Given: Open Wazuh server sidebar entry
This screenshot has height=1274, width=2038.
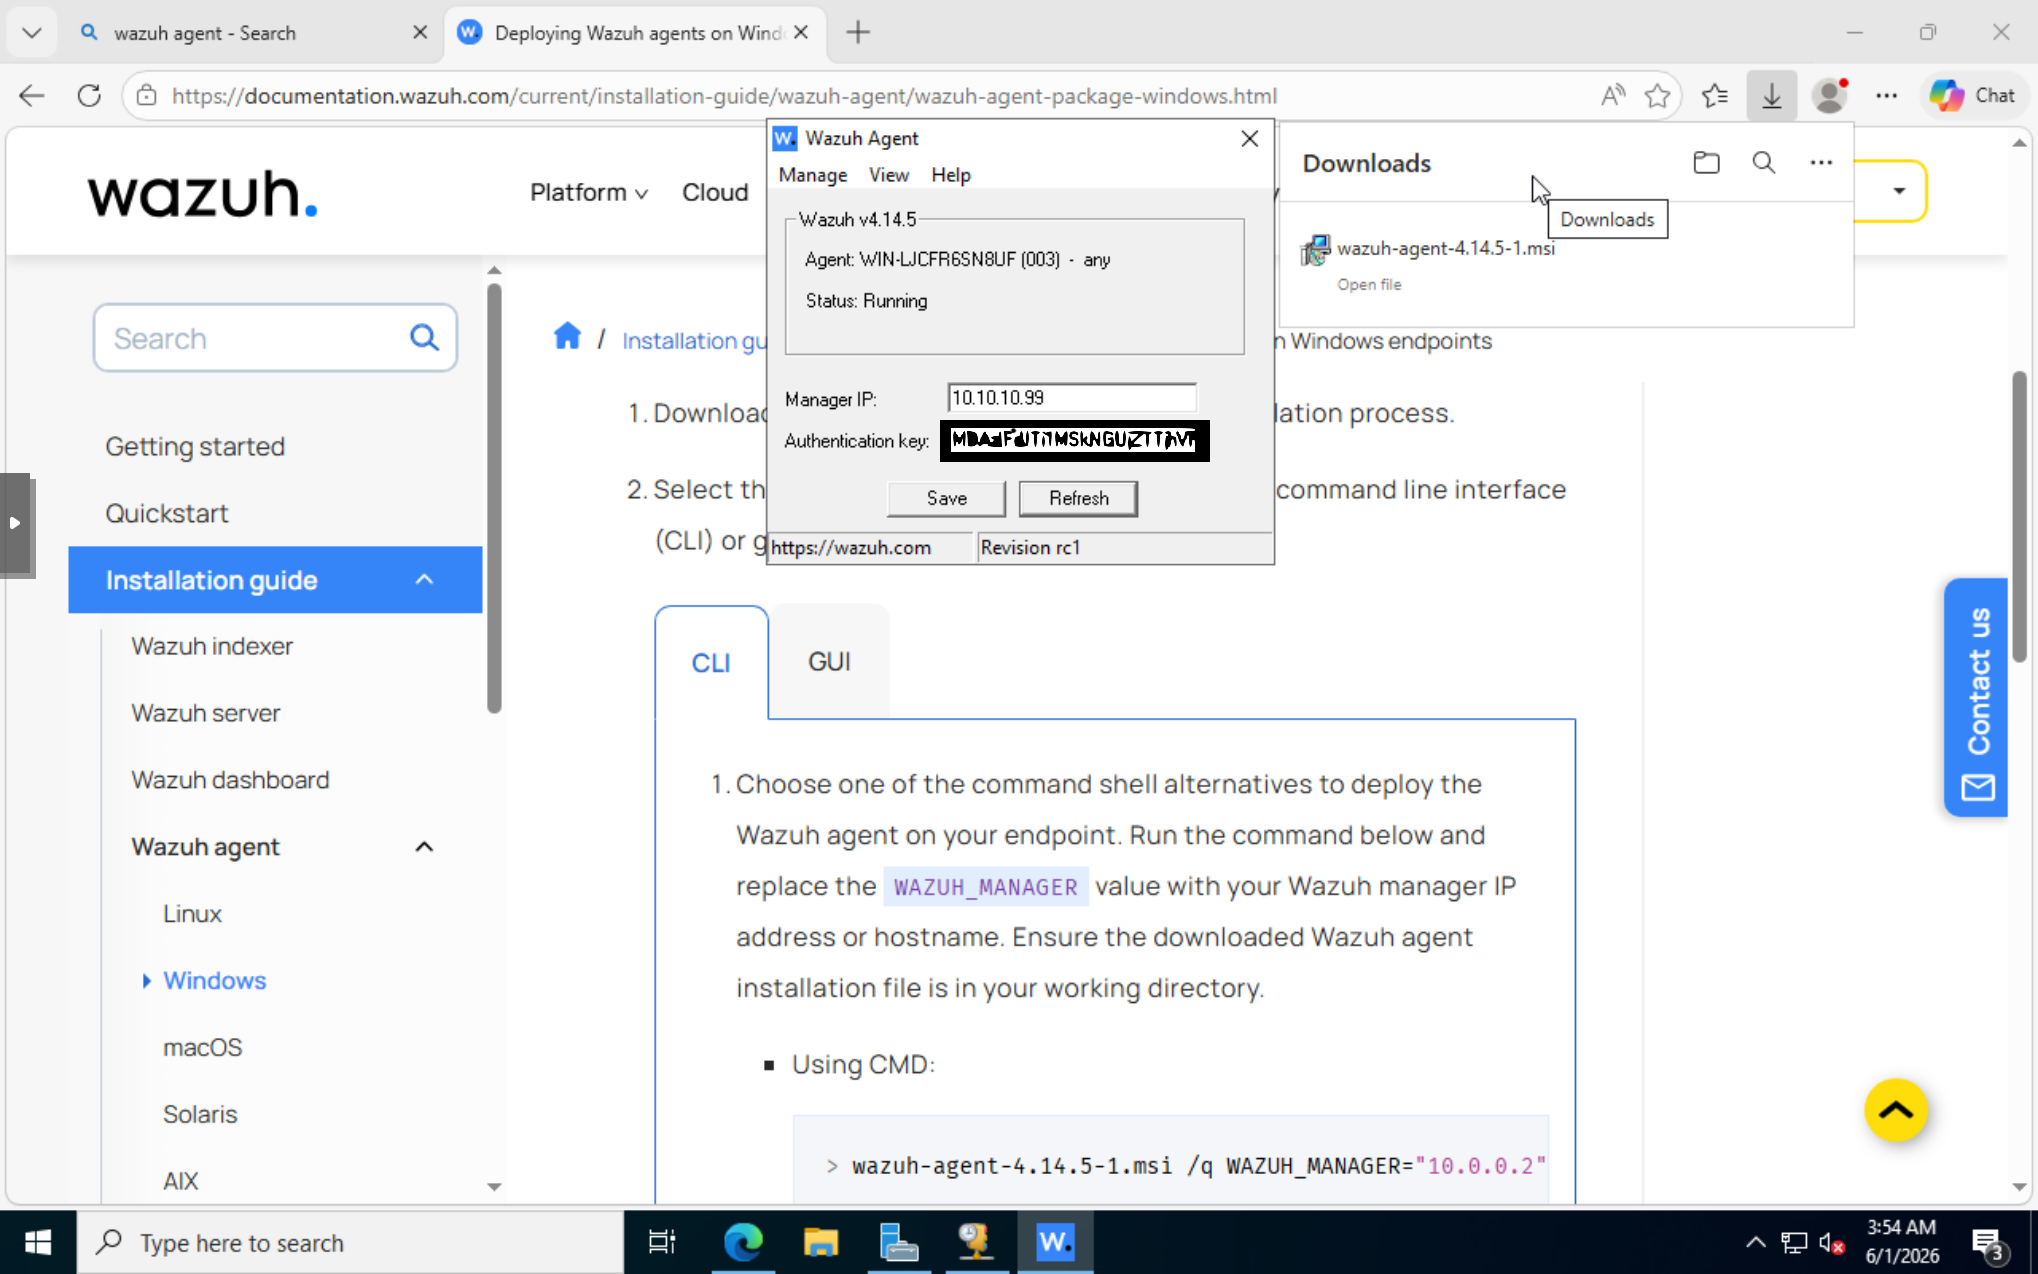Looking at the screenshot, I should (x=206, y=713).
